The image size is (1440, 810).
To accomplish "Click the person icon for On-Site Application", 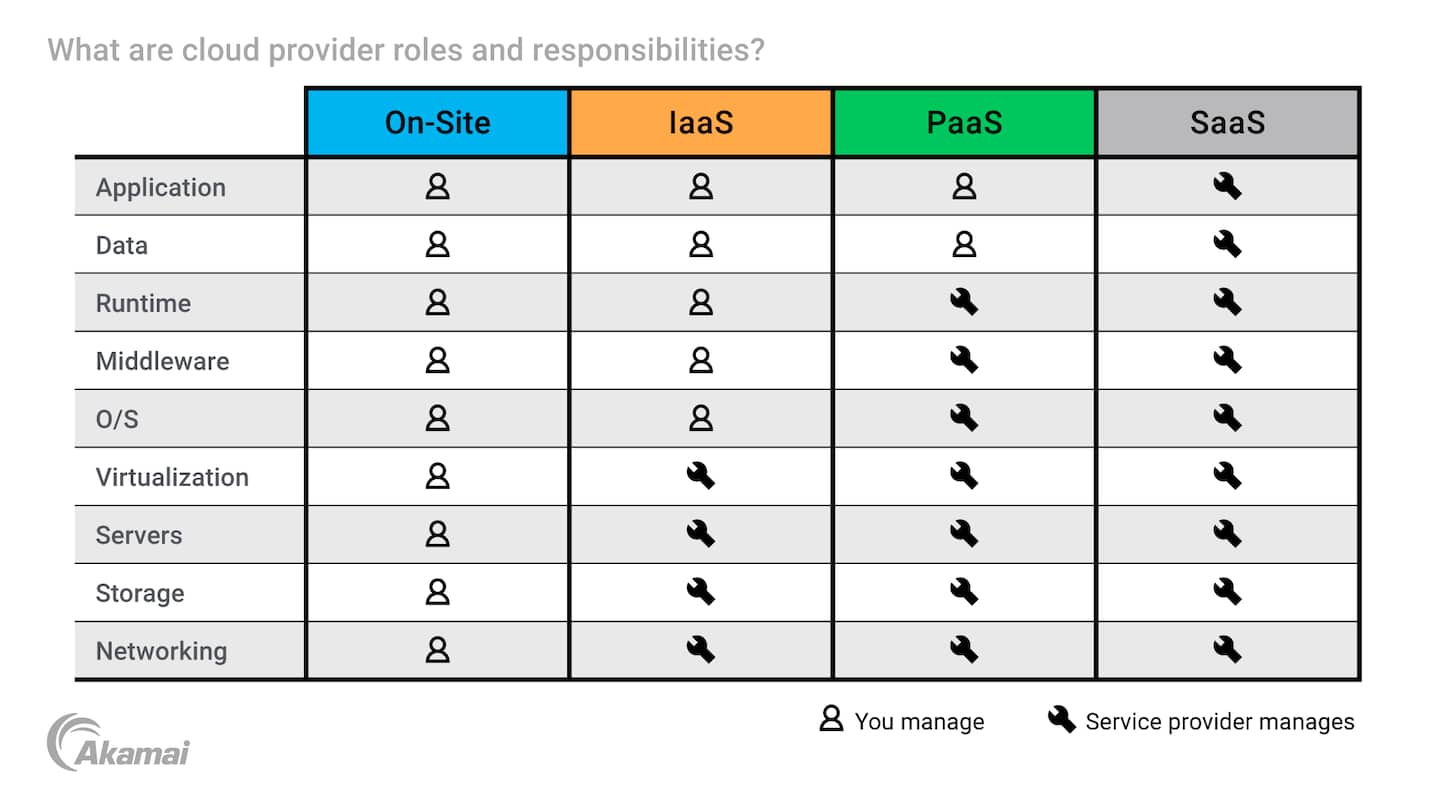I will point(437,187).
